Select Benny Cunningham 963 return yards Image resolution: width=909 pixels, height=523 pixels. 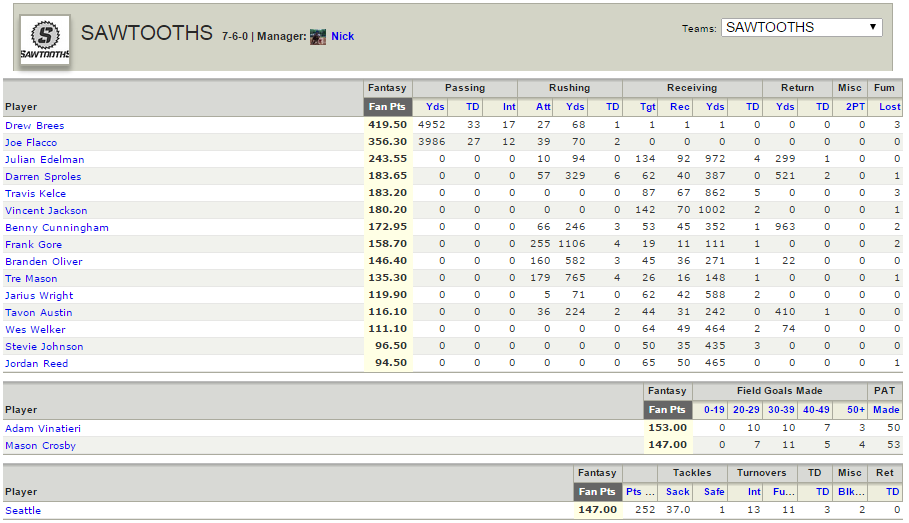point(785,227)
